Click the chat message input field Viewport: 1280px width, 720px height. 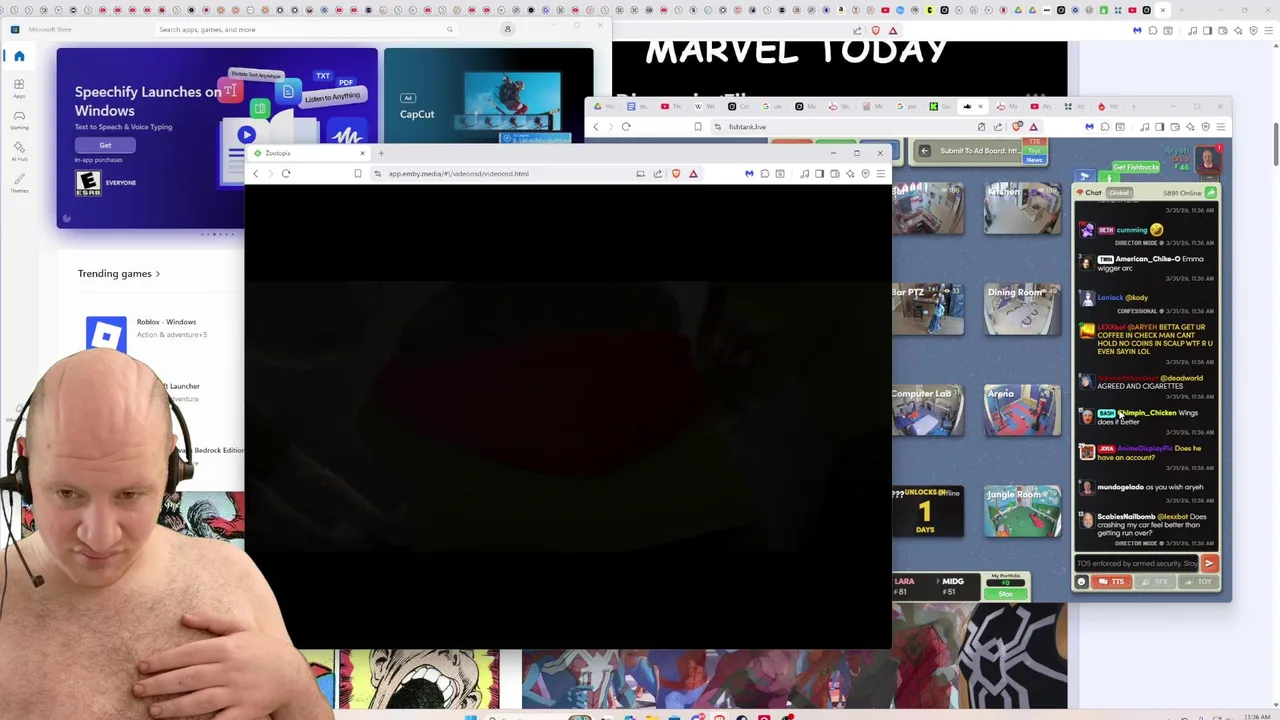pos(1136,564)
